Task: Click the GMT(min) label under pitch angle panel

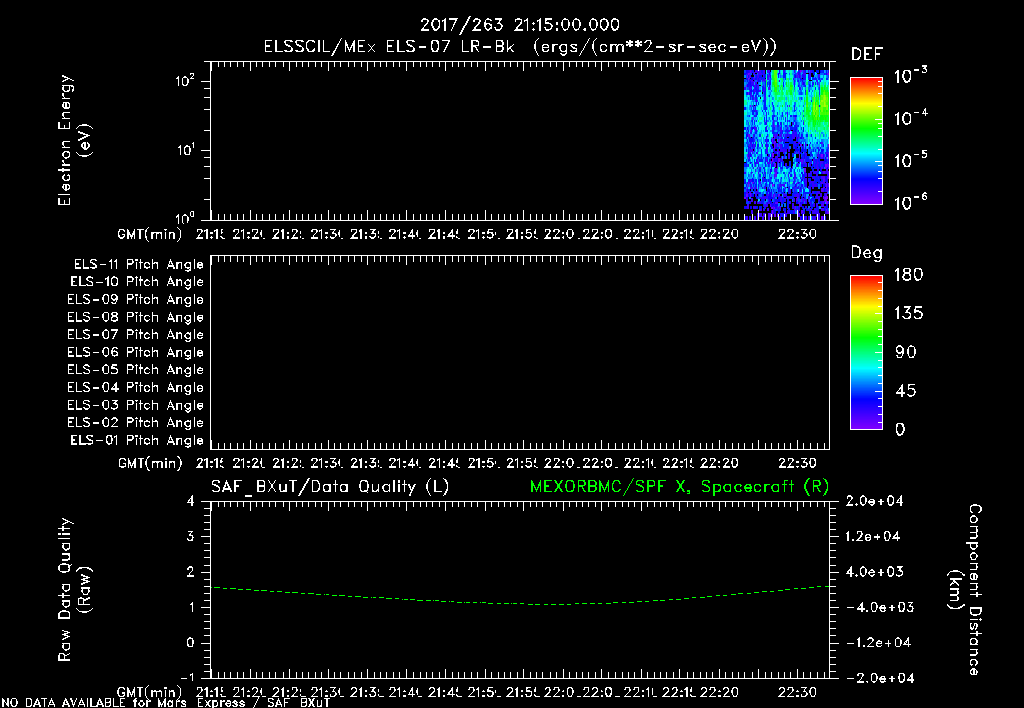Action: [x=150, y=463]
